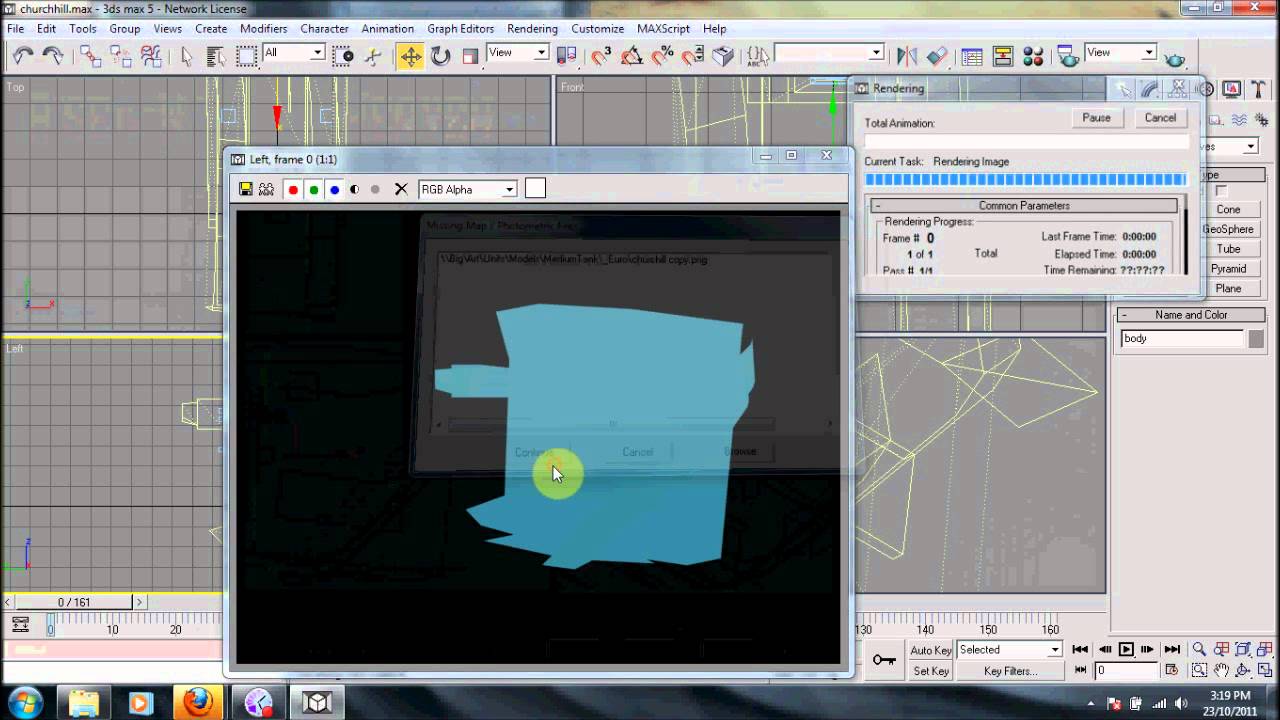
Task: Toggle the Set Key mode button
Action: coord(930,671)
